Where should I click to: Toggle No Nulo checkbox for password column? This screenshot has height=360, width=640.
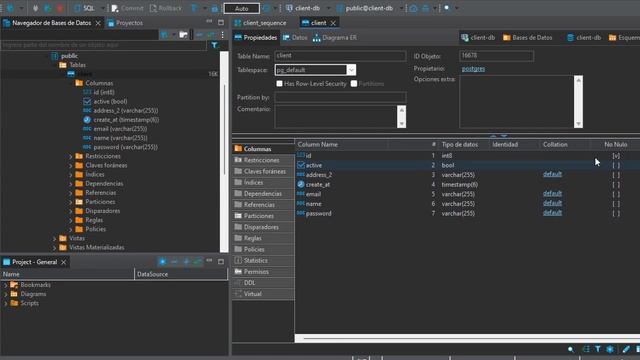tap(616, 213)
